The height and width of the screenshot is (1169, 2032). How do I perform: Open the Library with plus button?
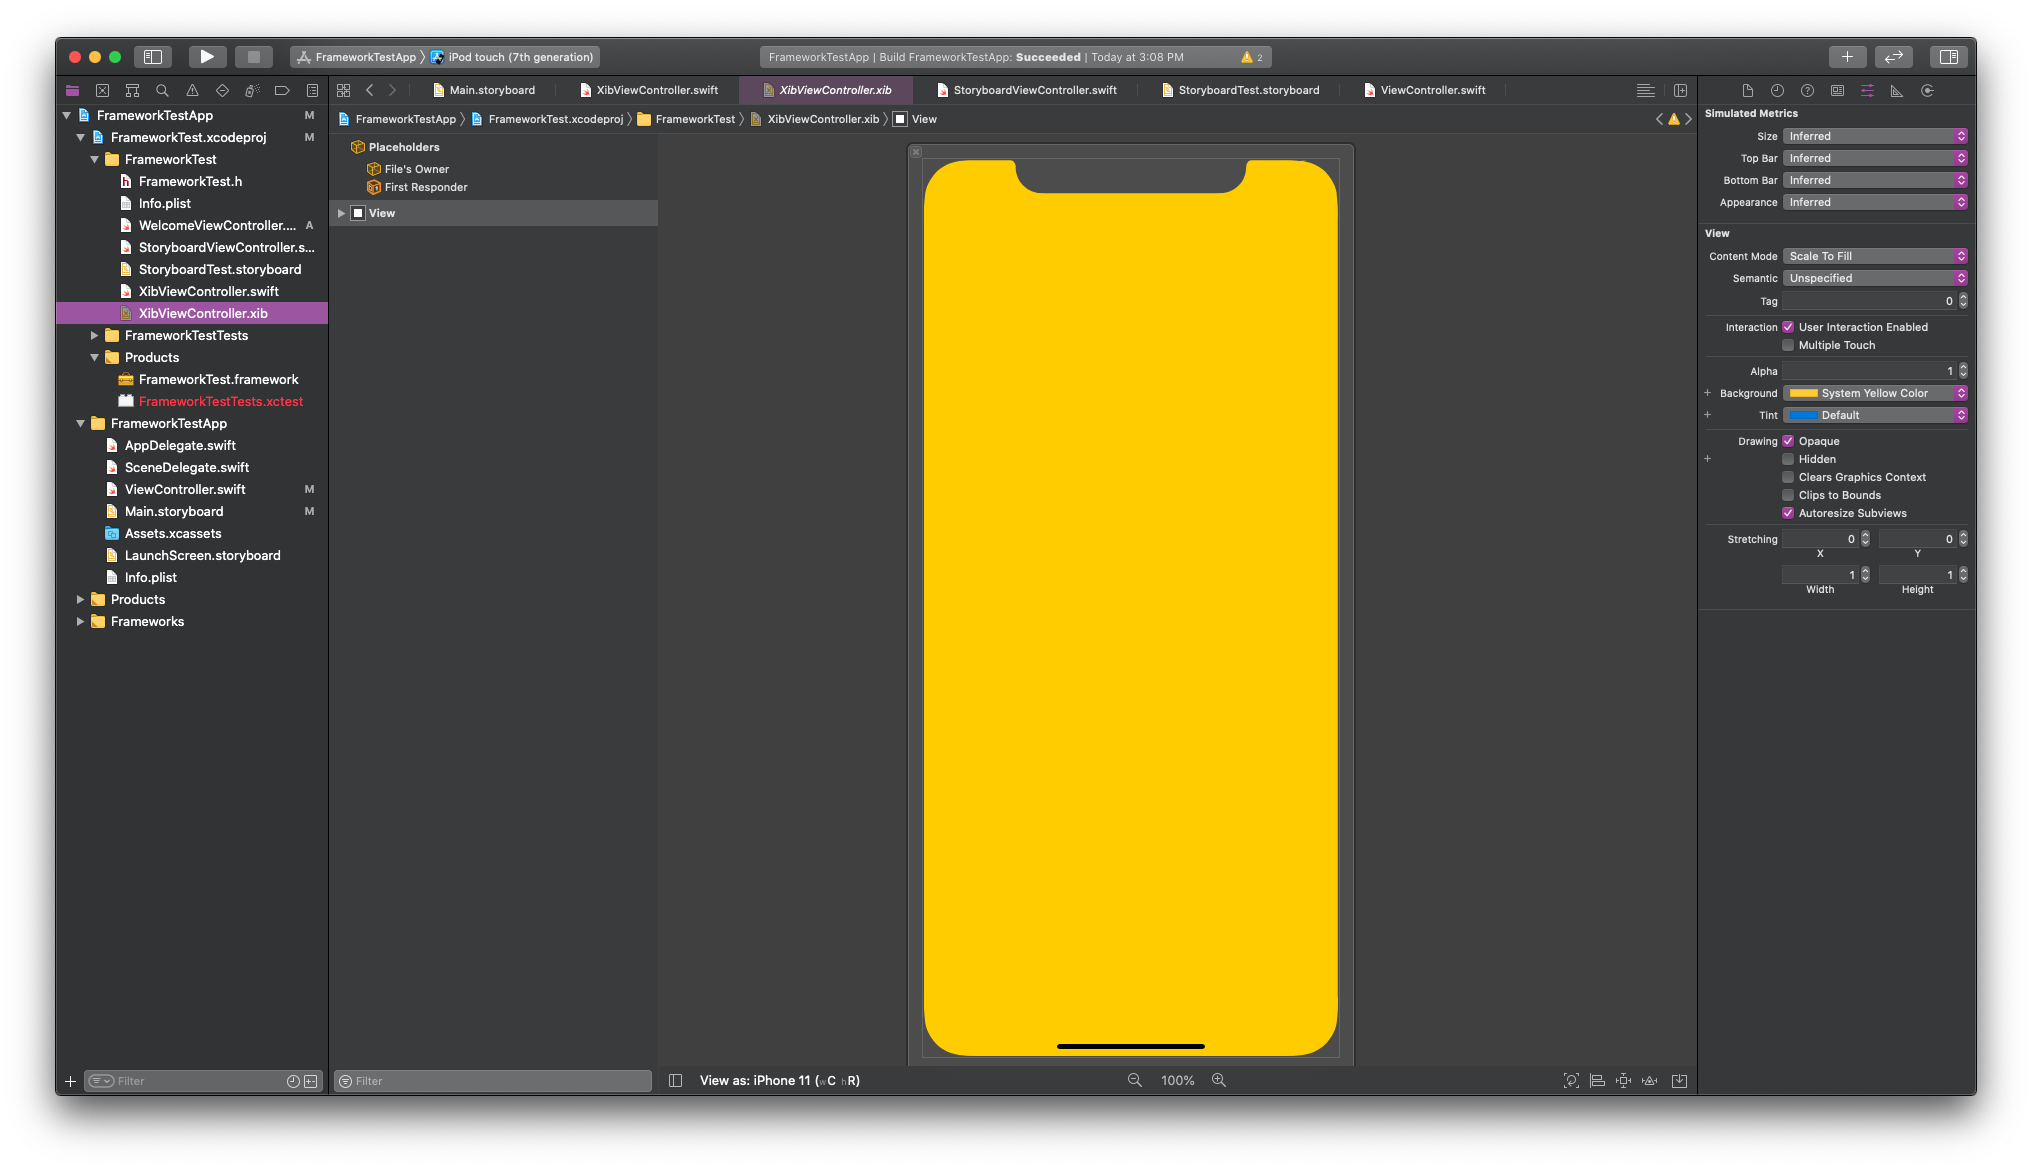coord(1847,57)
